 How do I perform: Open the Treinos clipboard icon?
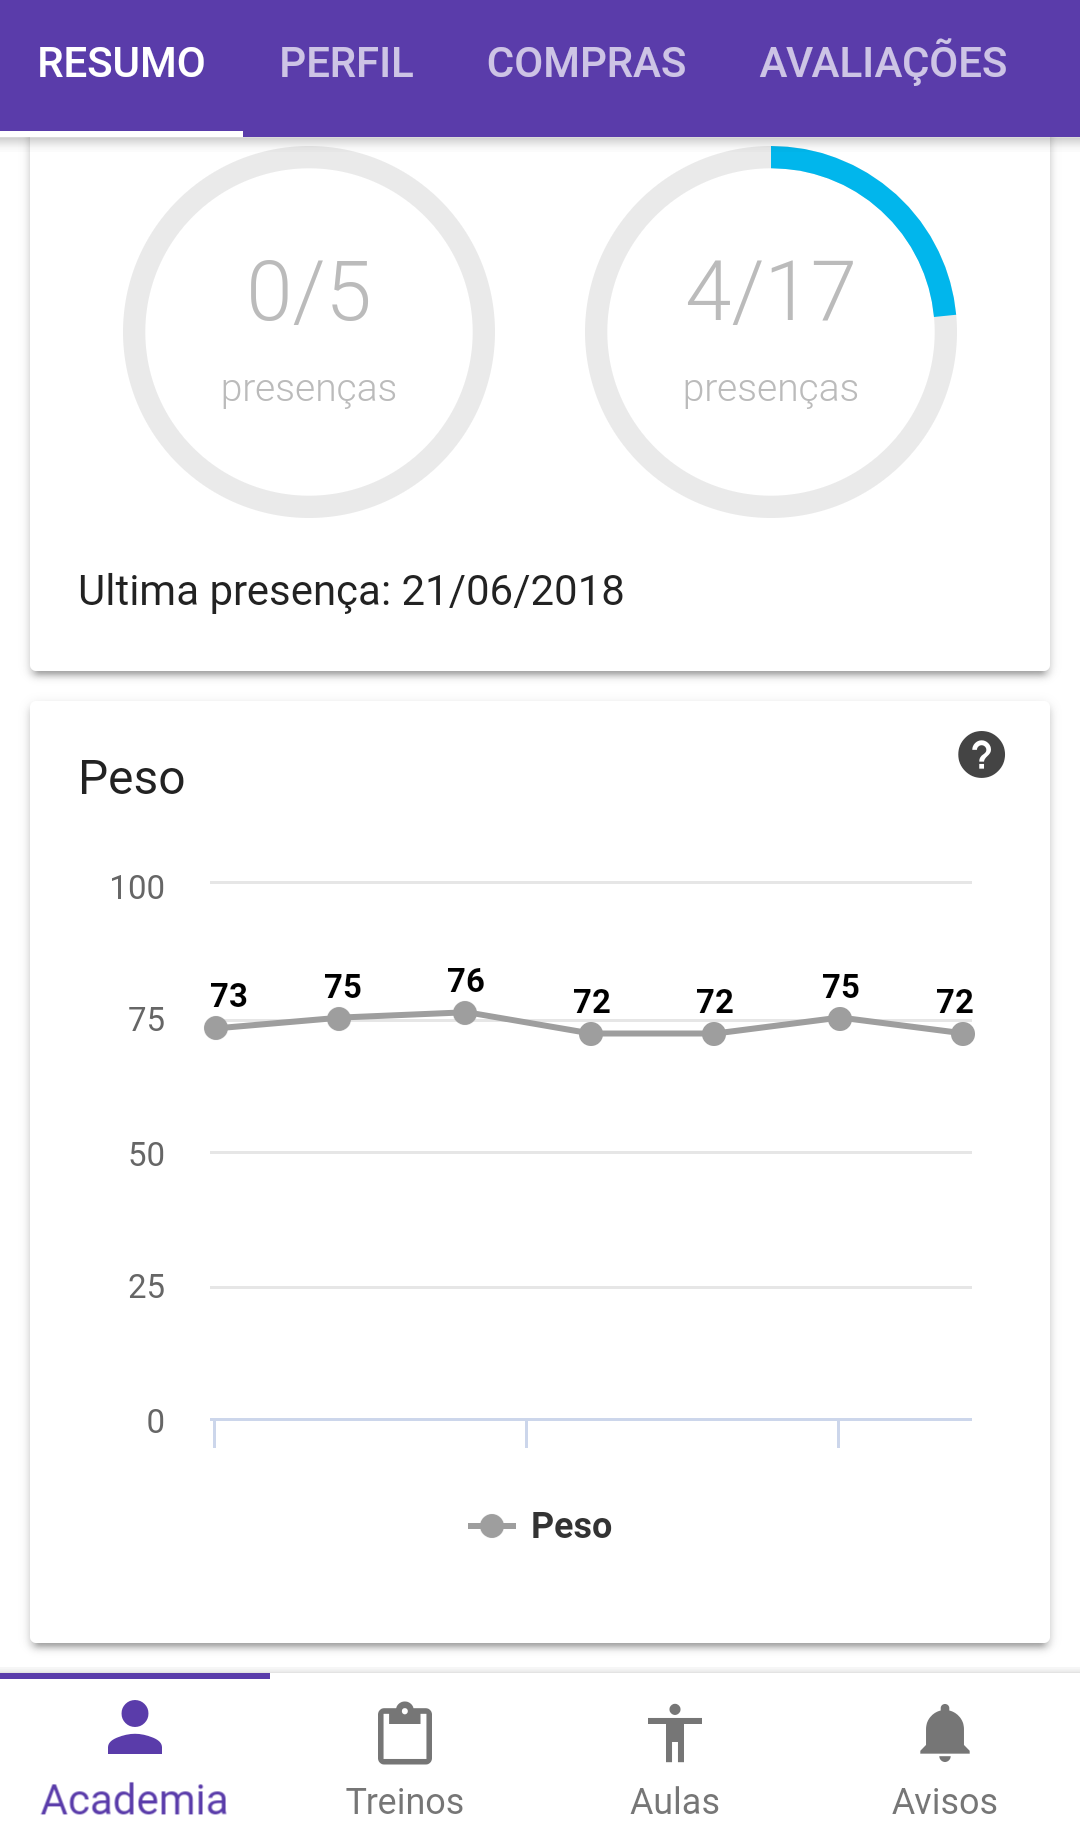[x=405, y=1733]
